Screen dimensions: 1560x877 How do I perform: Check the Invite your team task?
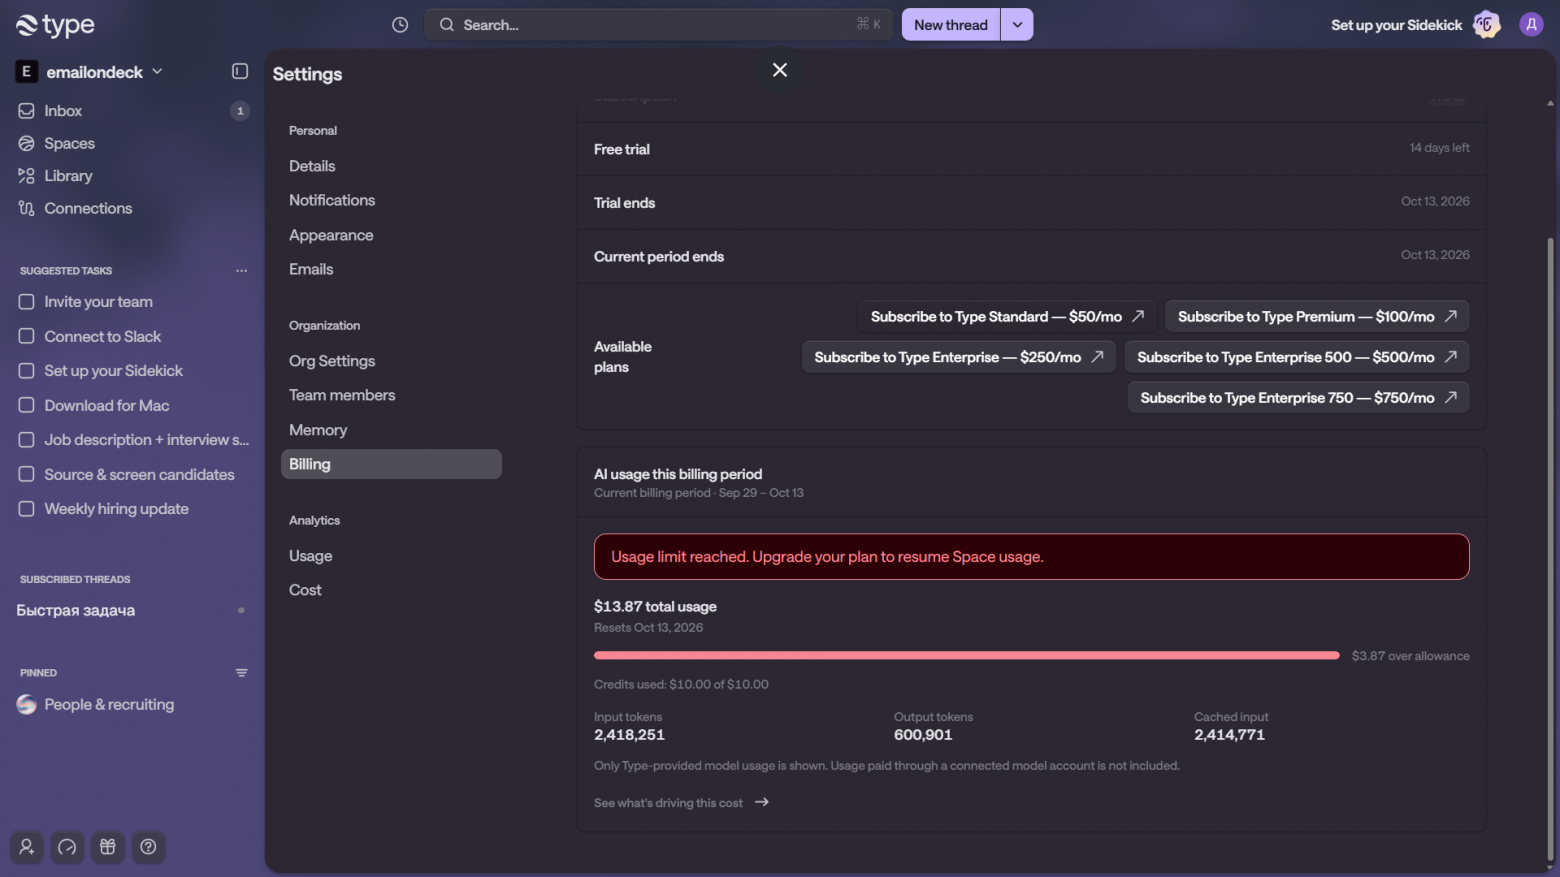point(27,302)
